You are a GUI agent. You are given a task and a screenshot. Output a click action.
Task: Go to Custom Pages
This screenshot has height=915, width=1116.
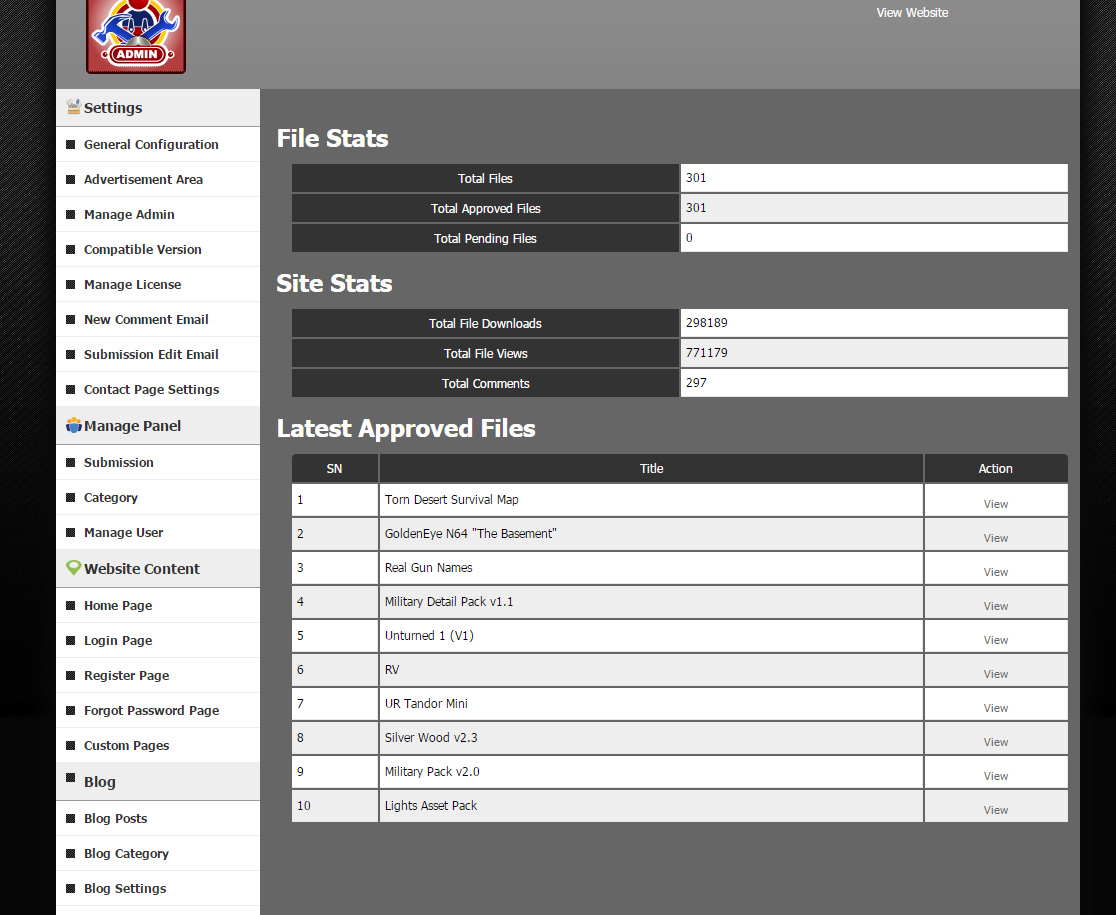click(x=127, y=745)
